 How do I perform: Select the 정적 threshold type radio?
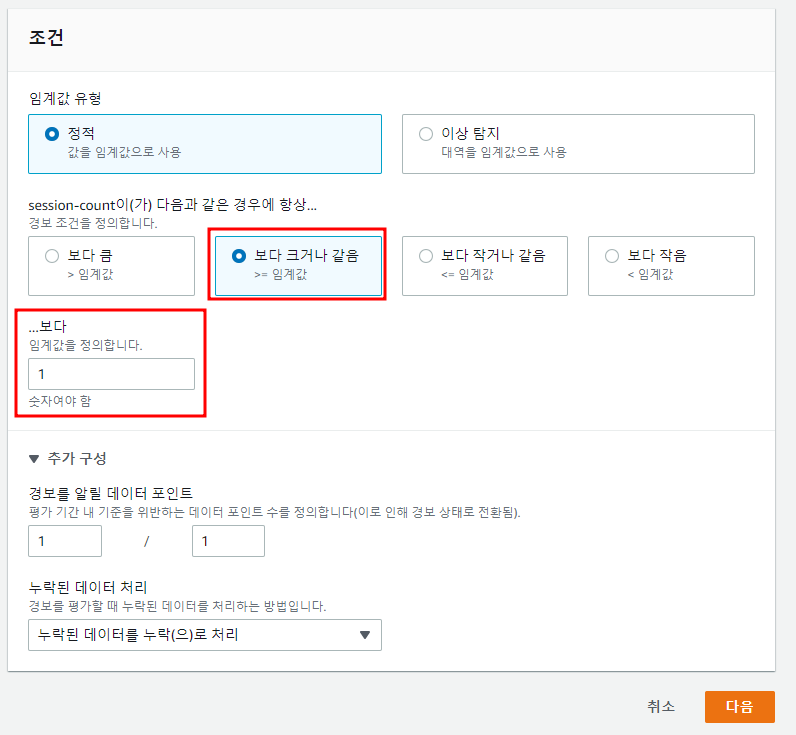pos(52,134)
